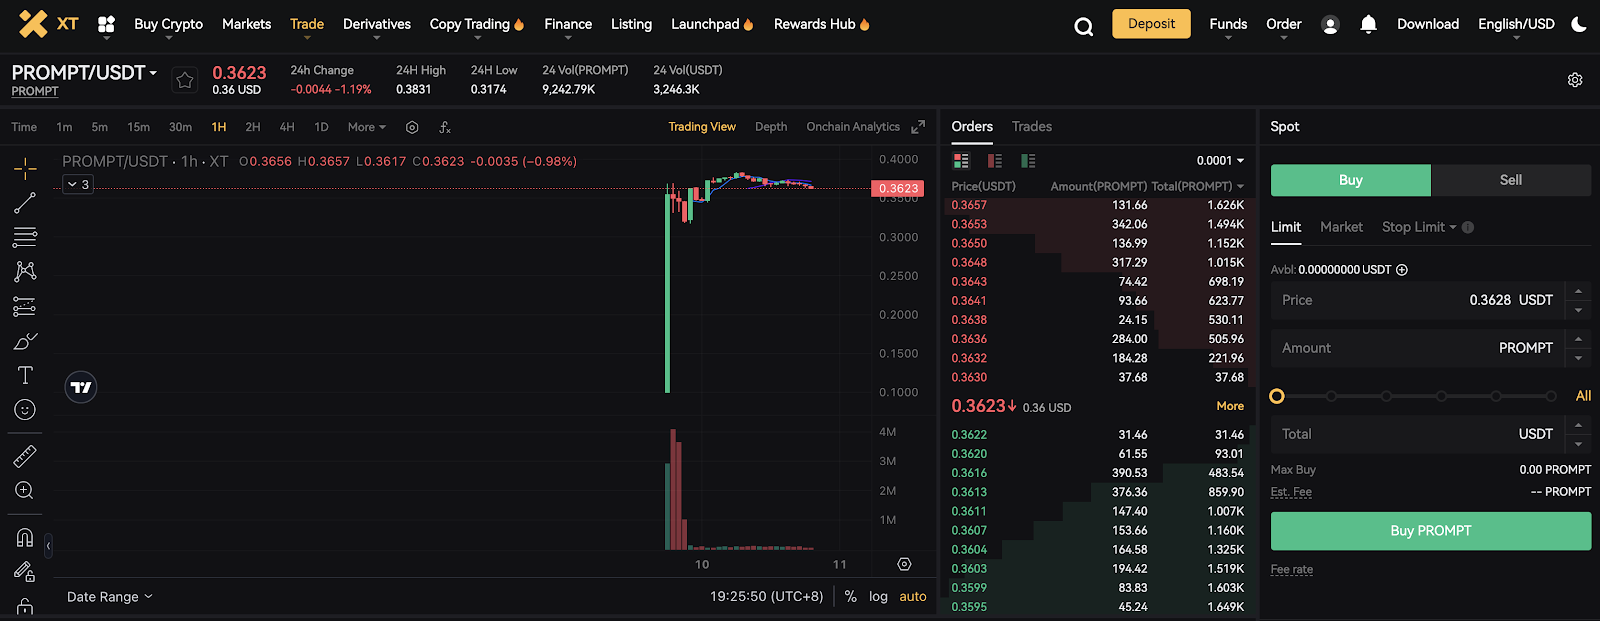Show sell orders only in order book

coord(994,161)
